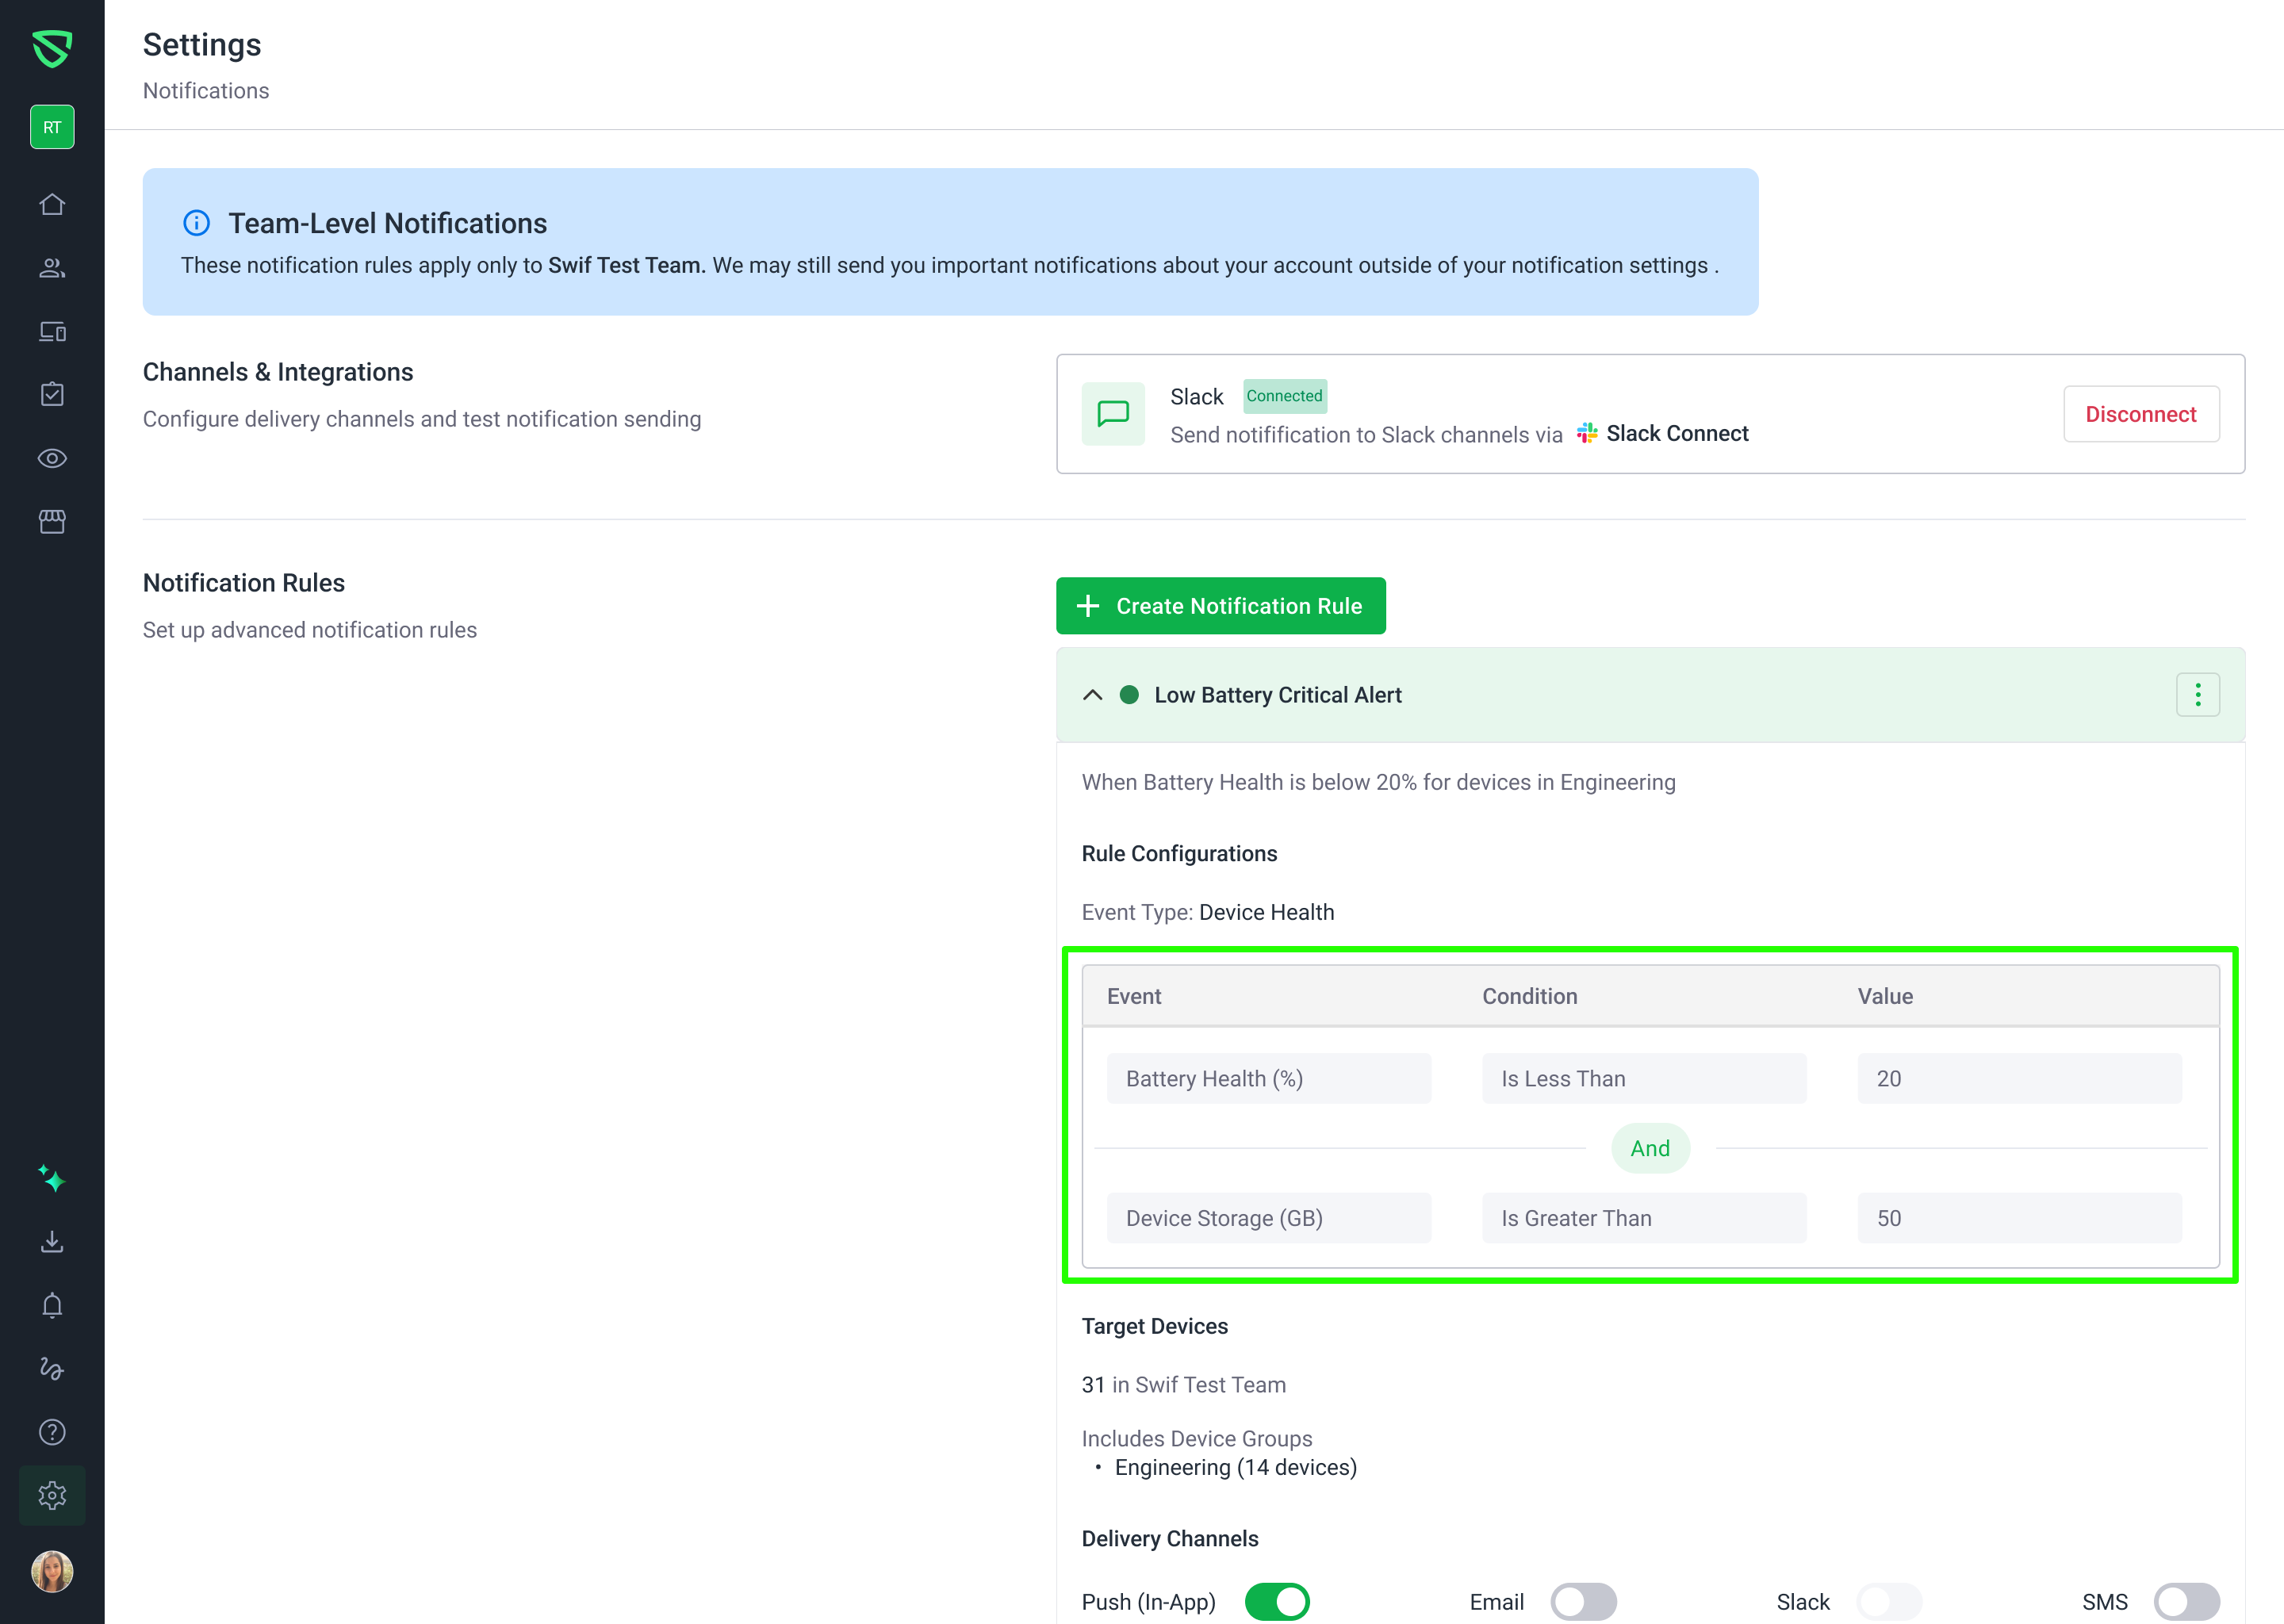The width and height of the screenshot is (2284, 1624).
Task: Enable the SMS delivery toggle
Action: 2186,1601
